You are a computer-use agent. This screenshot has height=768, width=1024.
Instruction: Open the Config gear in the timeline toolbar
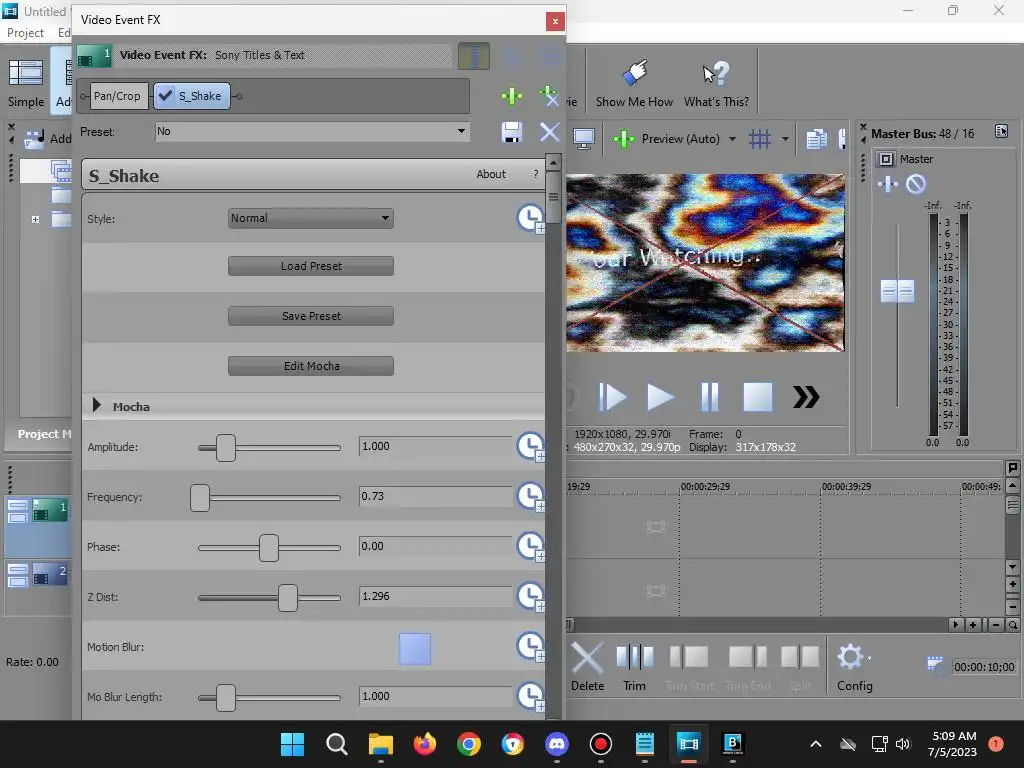pos(854,667)
